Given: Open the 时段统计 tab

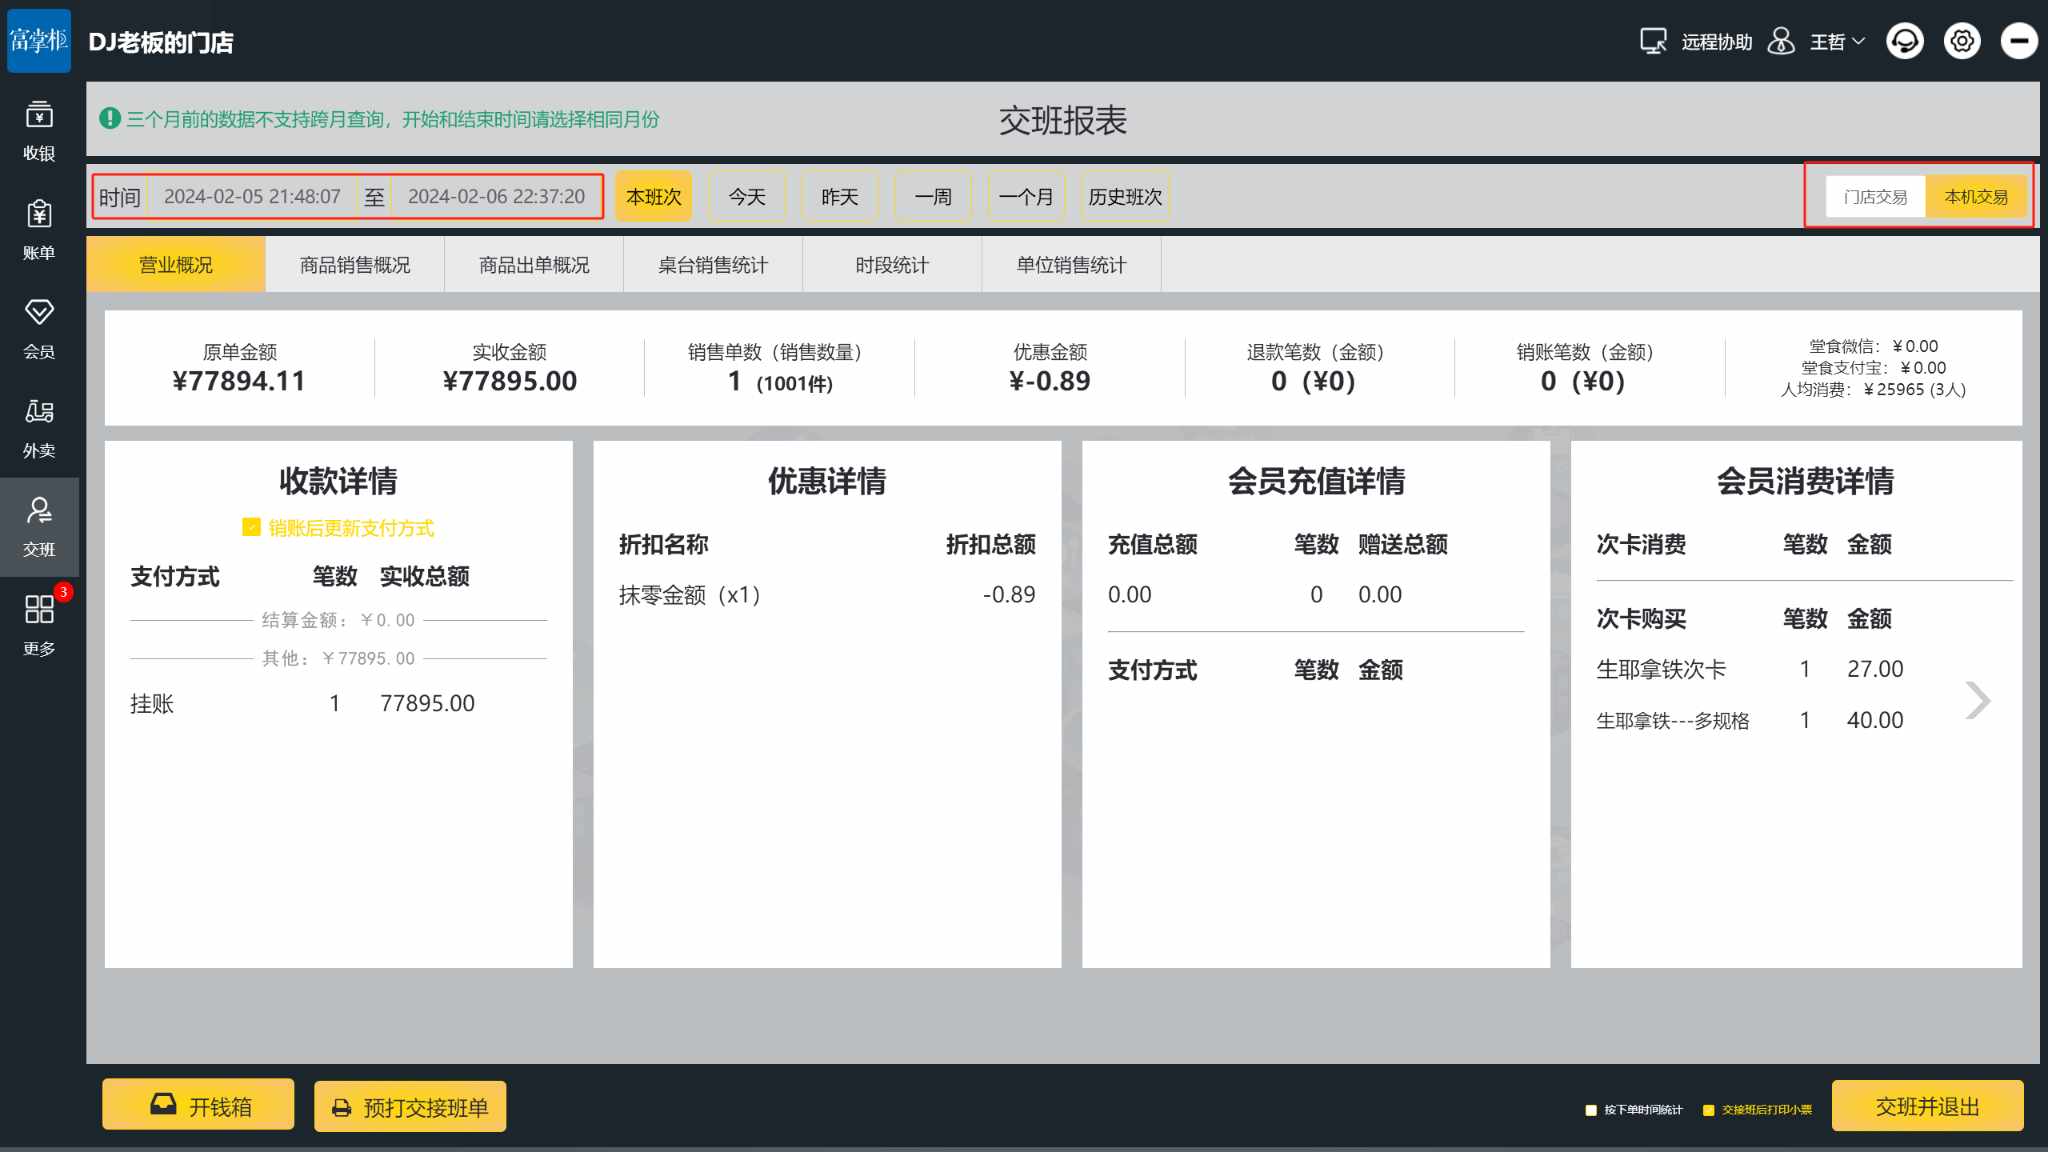Looking at the screenshot, I should pyautogui.click(x=892, y=265).
